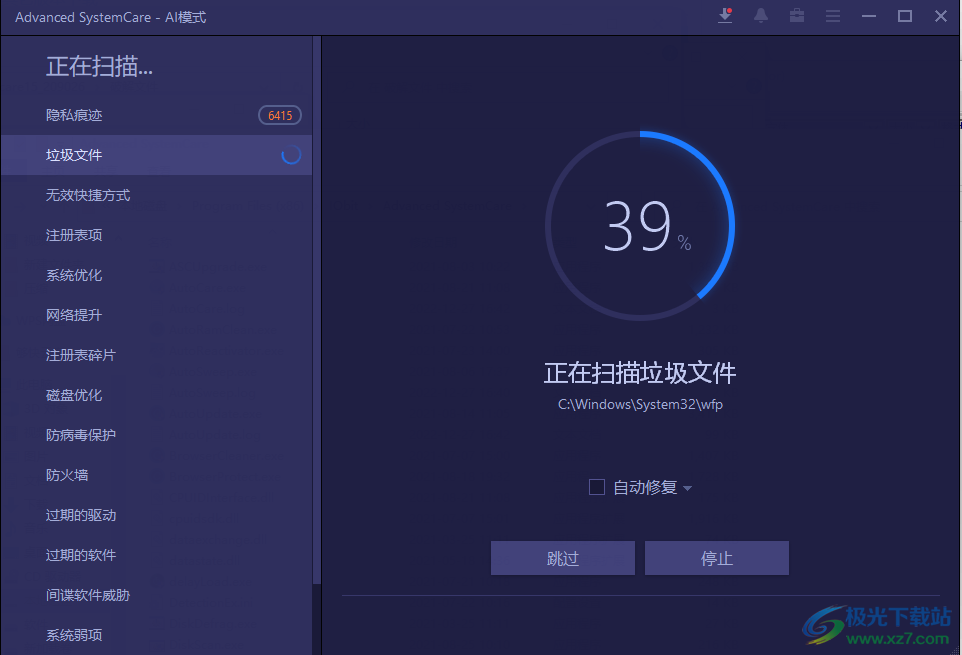Image resolution: width=962 pixels, height=655 pixels.
Task: Open the hamburger options menu
Action: [833, 16]
